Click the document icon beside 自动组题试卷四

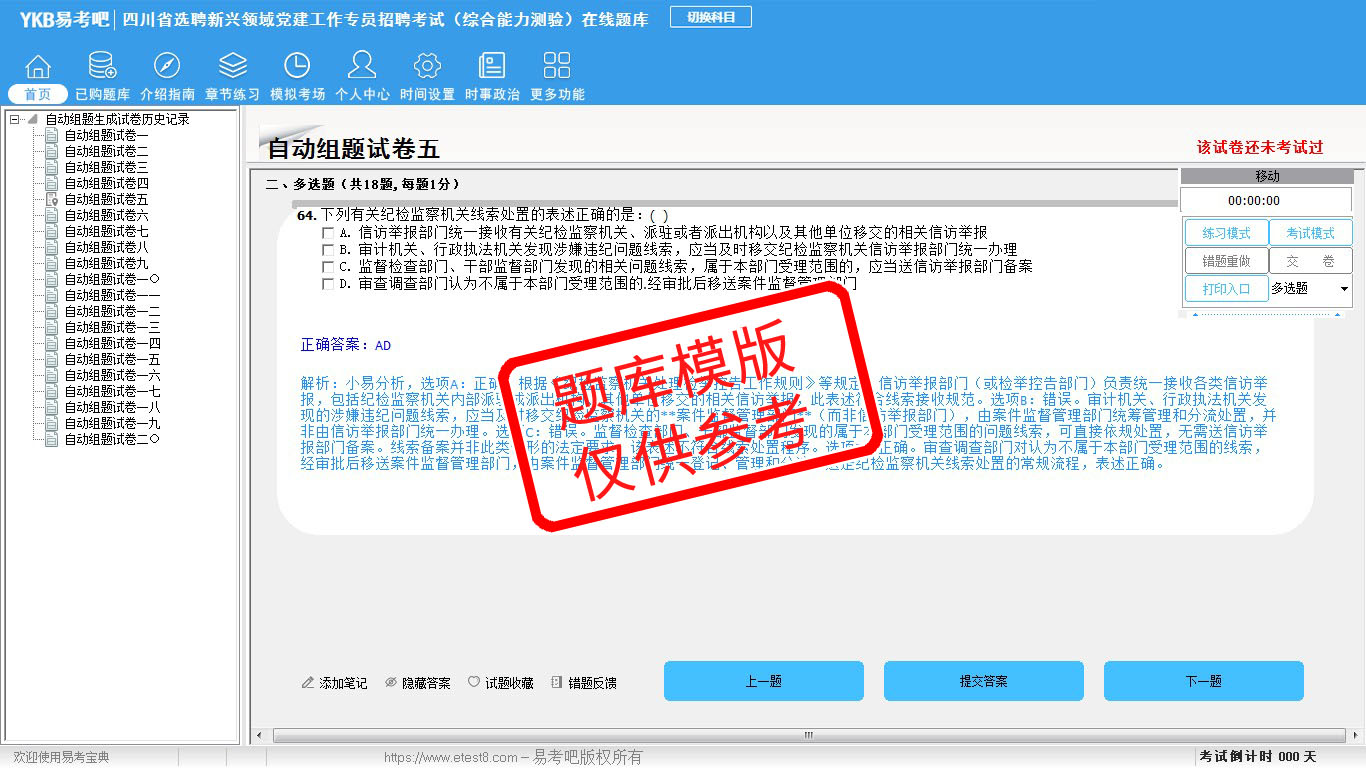tap(52, 183)
